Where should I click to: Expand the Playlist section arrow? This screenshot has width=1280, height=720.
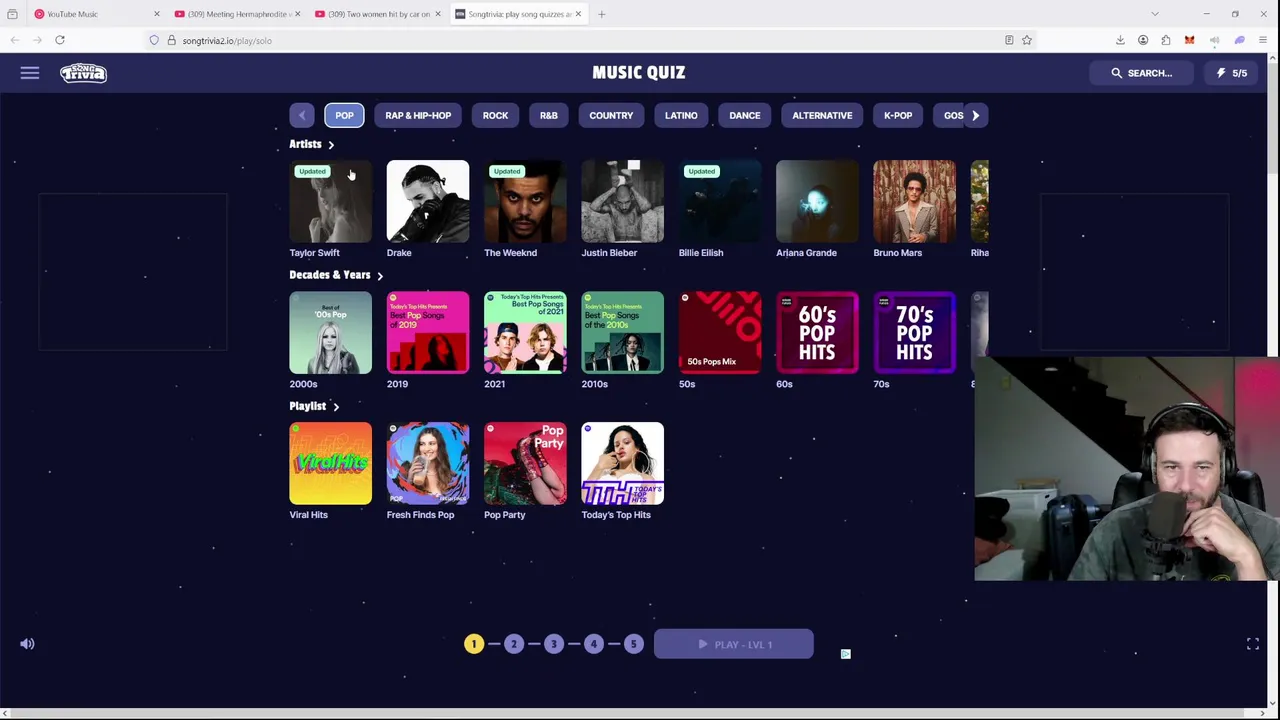tap(336, 407)
